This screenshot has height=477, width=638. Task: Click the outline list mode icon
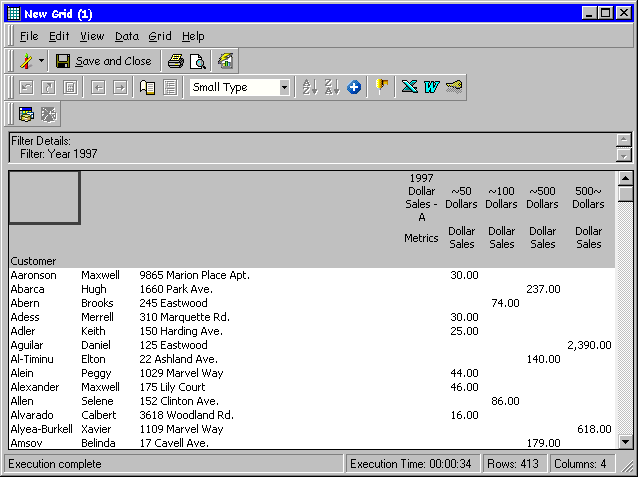(x=170, y=87)
